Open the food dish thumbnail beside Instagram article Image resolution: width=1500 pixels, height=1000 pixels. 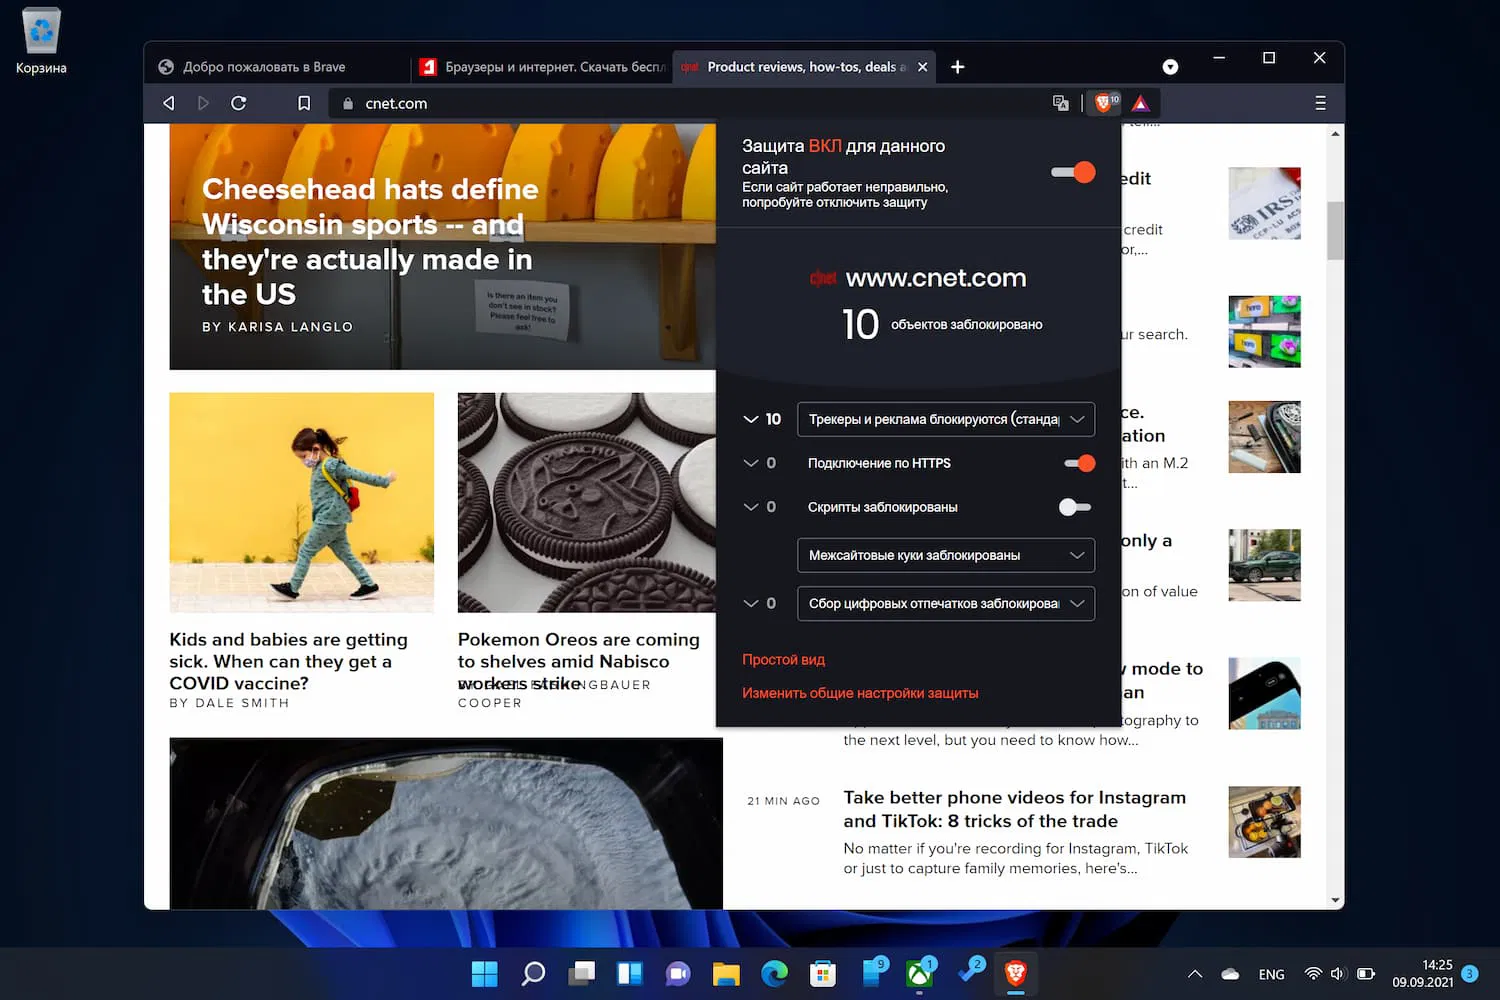tap(1264, 822)
